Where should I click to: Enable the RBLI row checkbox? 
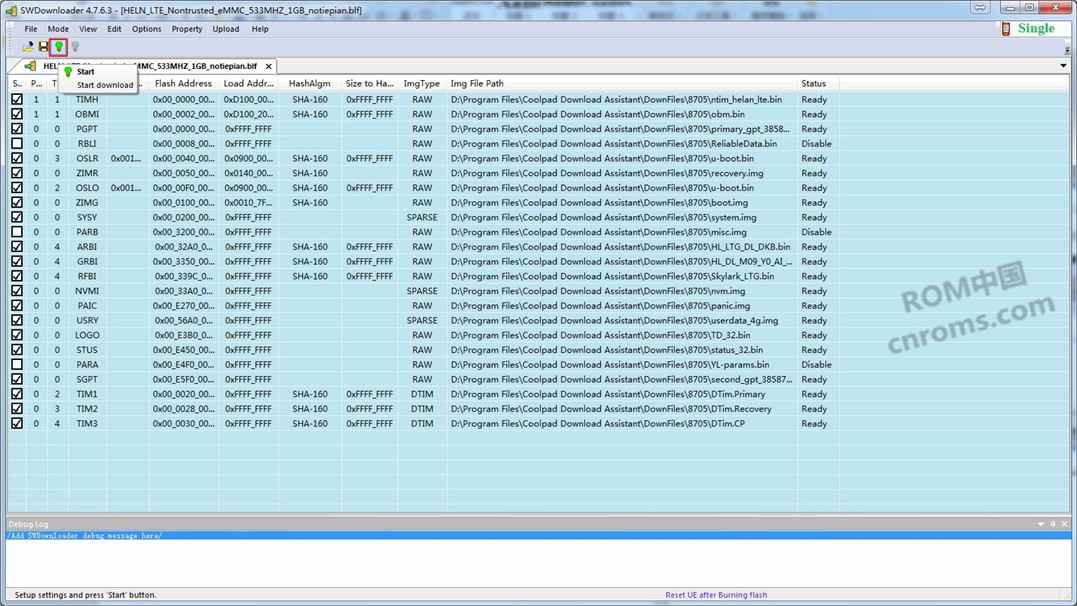point(17,144)
